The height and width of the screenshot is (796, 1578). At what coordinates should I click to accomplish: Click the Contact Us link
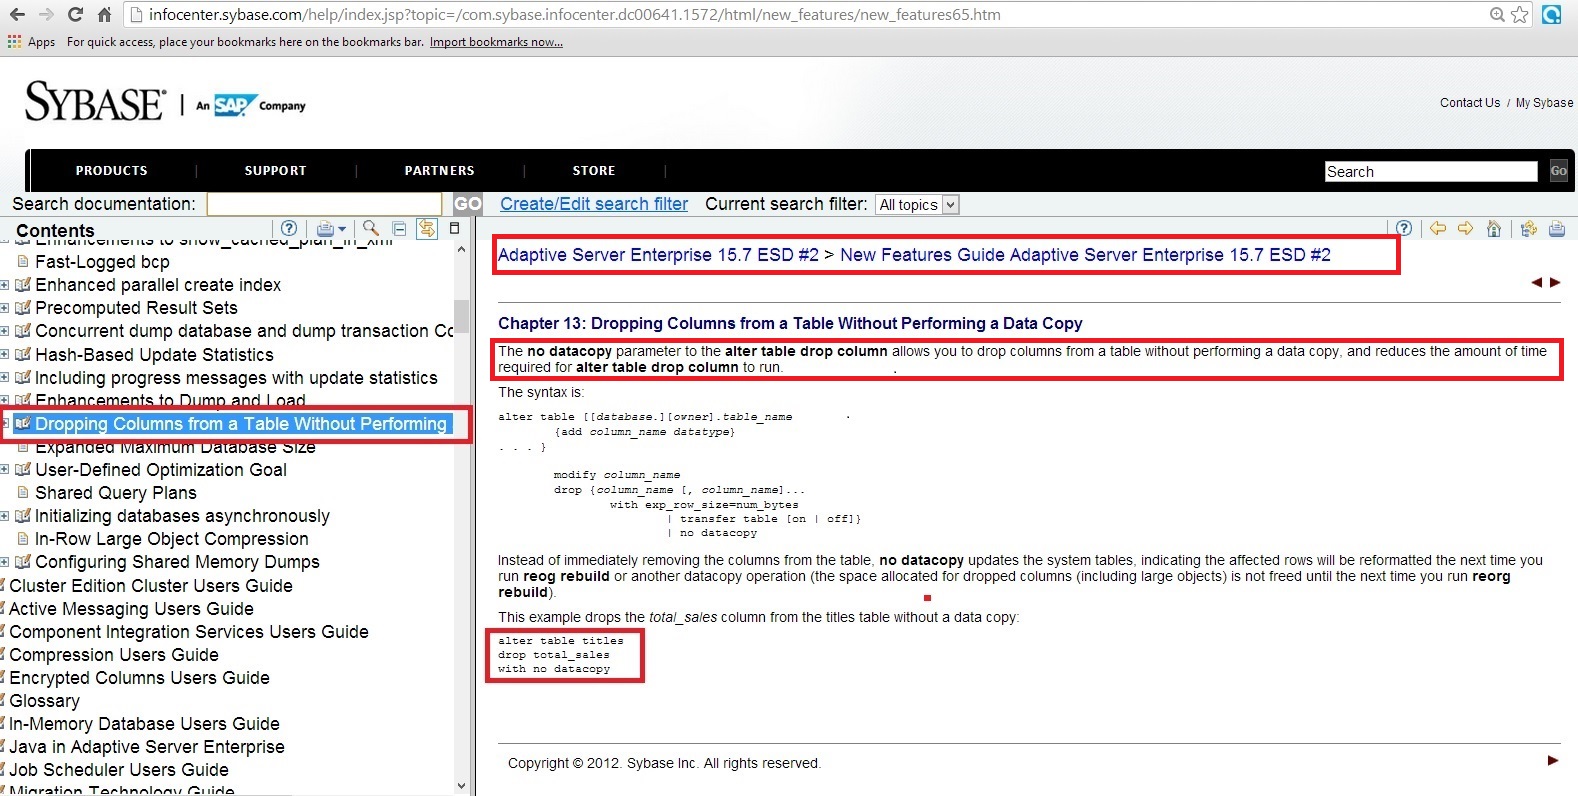pyautogui.click(x=1470, y=103)
